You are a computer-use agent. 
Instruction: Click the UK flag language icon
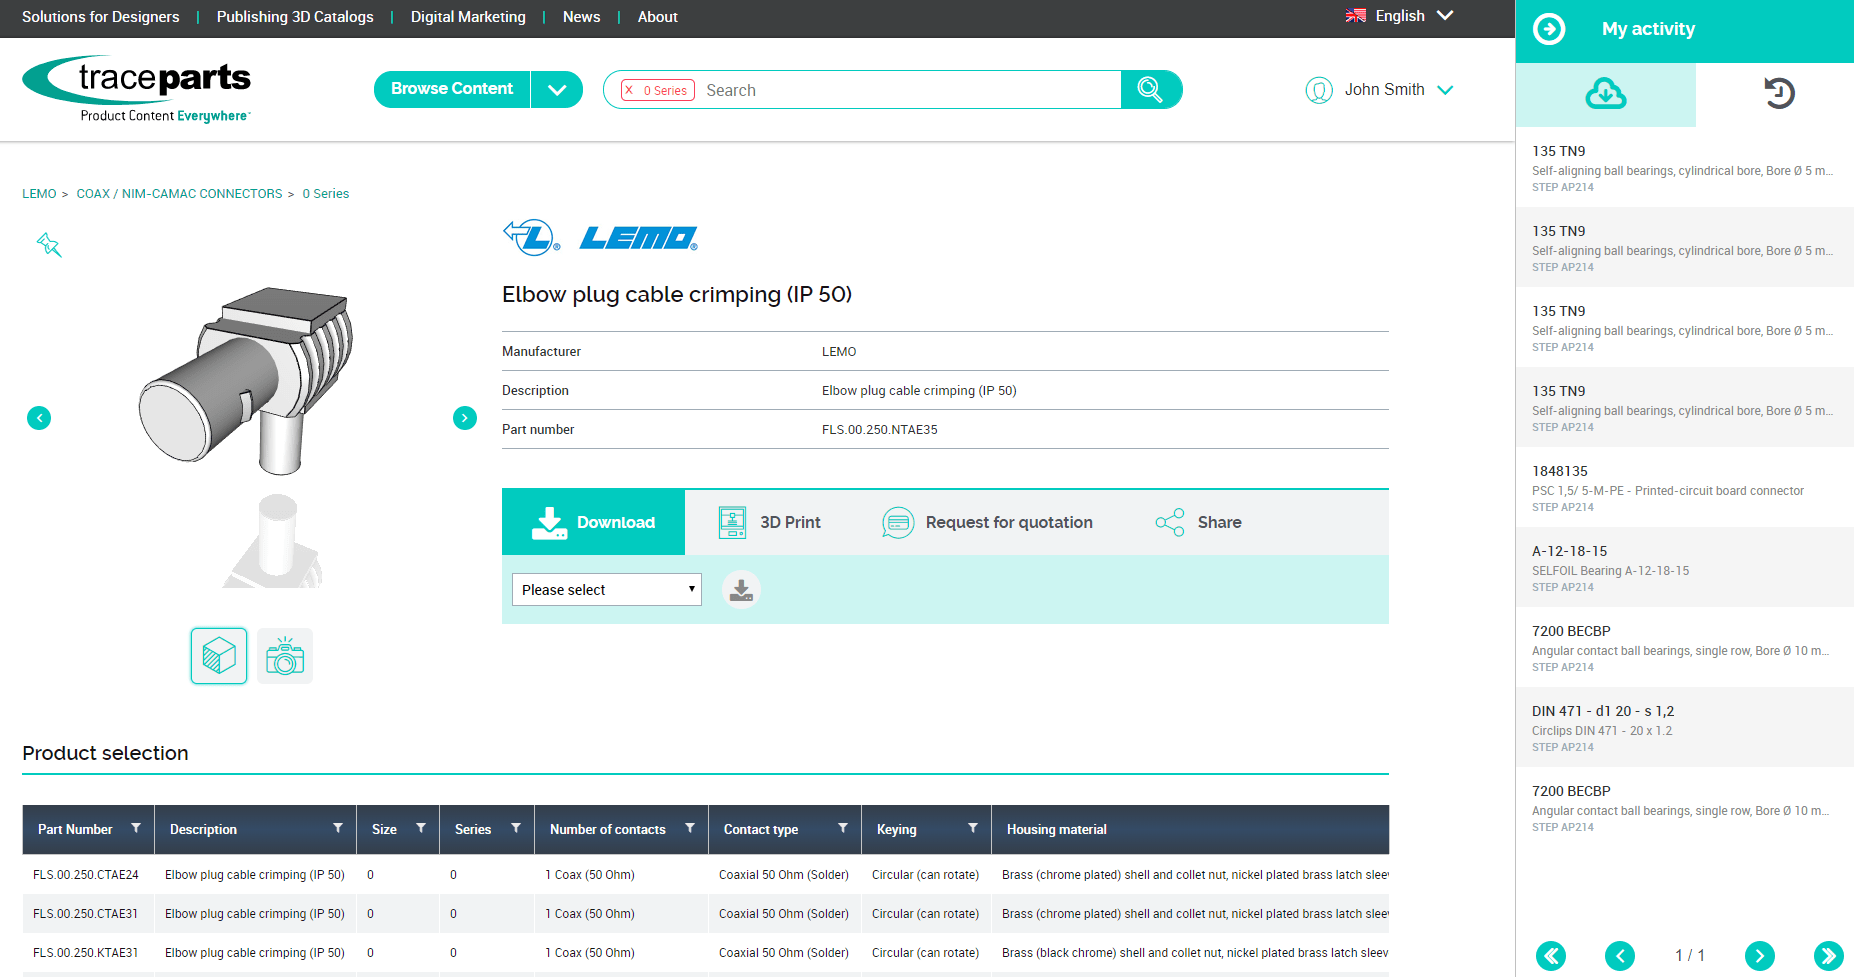1356,16
